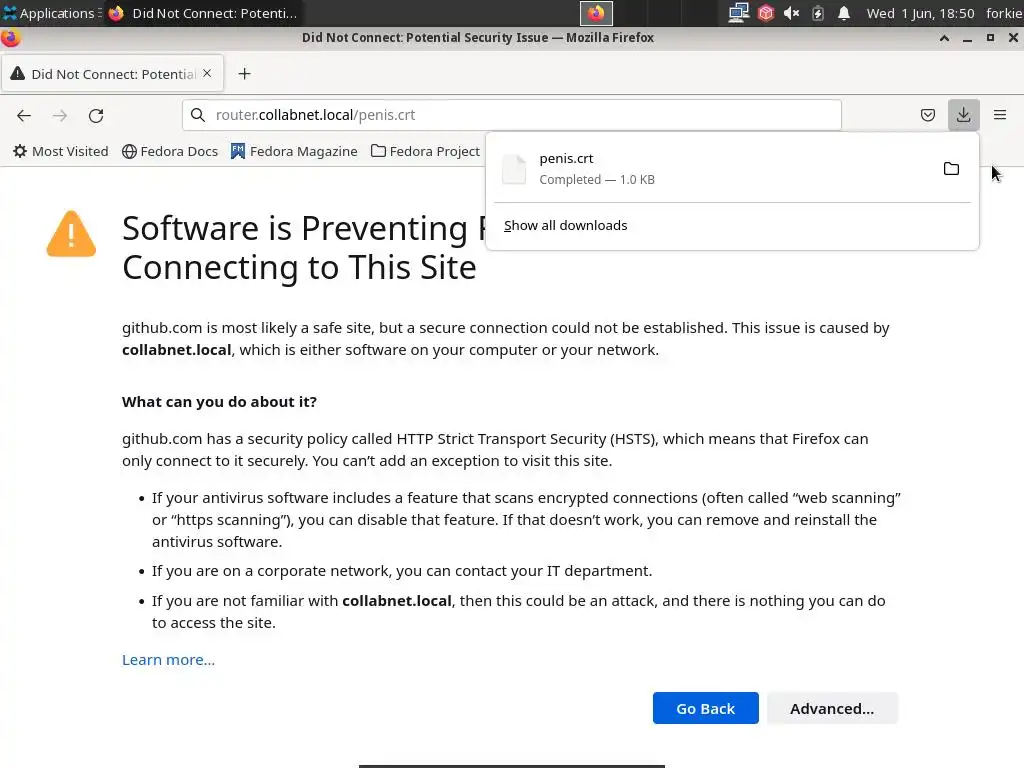1024x768 pixels.
Task: Open the network connections tray icon
Action: 738,13
